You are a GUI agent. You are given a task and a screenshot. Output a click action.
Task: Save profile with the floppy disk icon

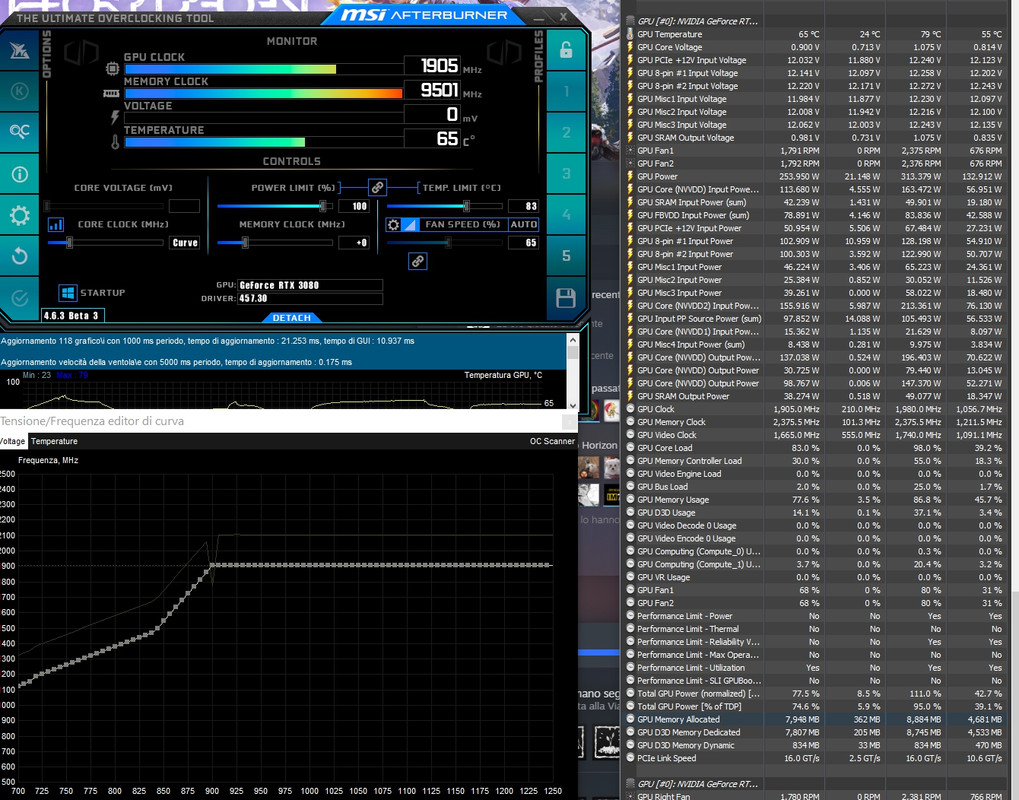click(566, 298)
